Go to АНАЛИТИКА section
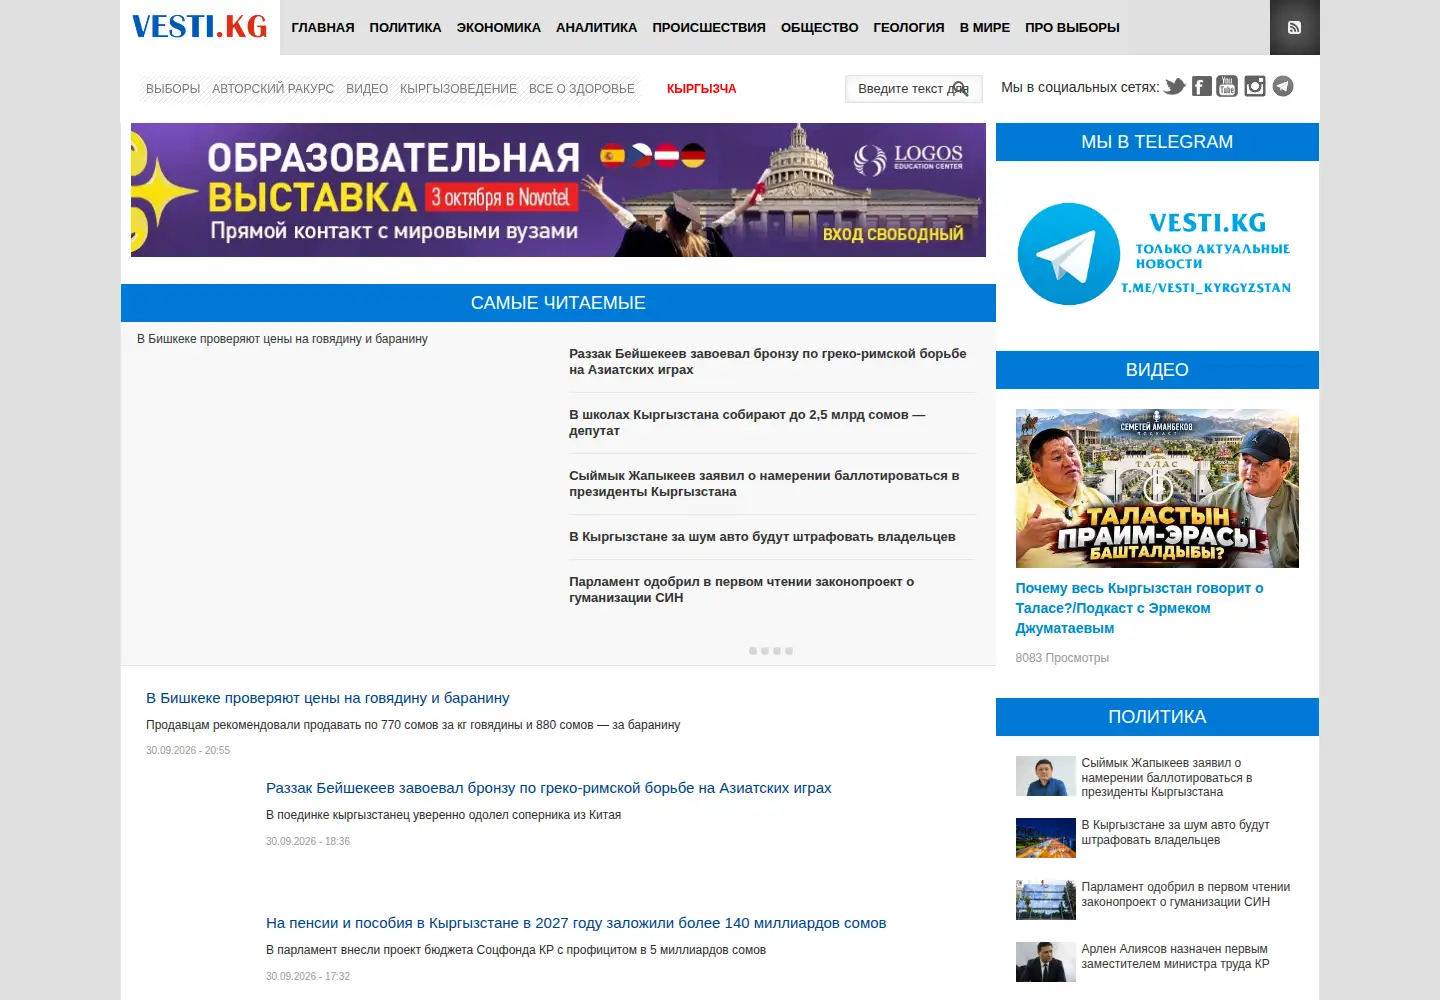Viewport: 1440px width, 1000px height. (596, 28)
